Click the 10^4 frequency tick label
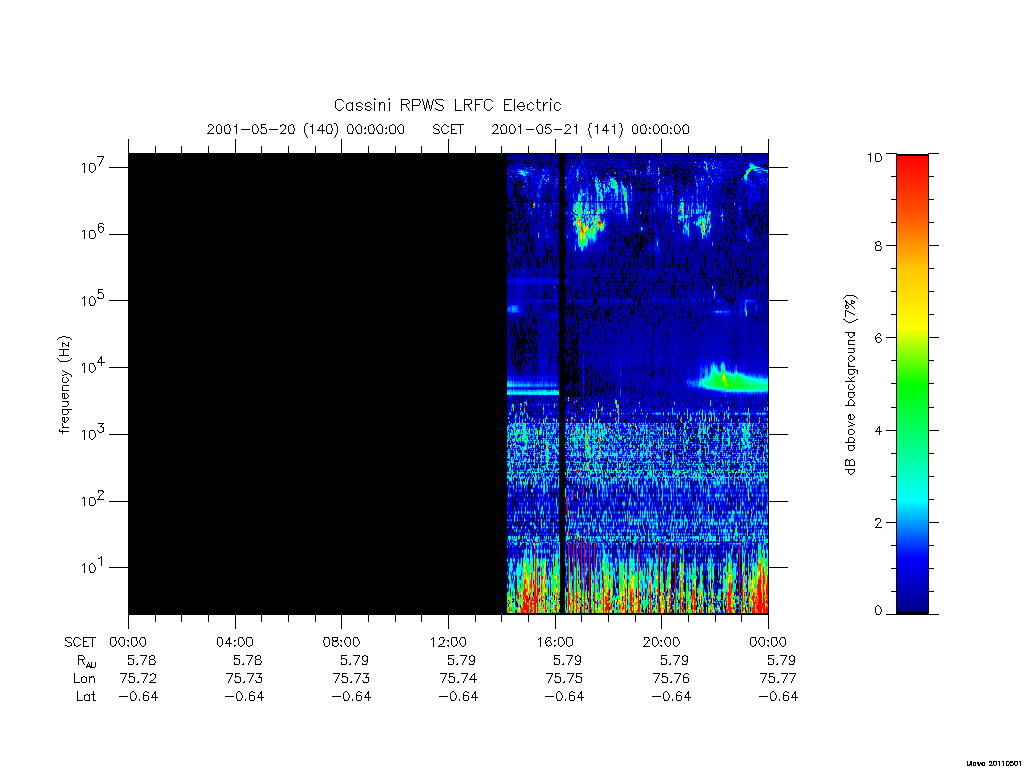Screen dimensions: 1024x768 94,366
